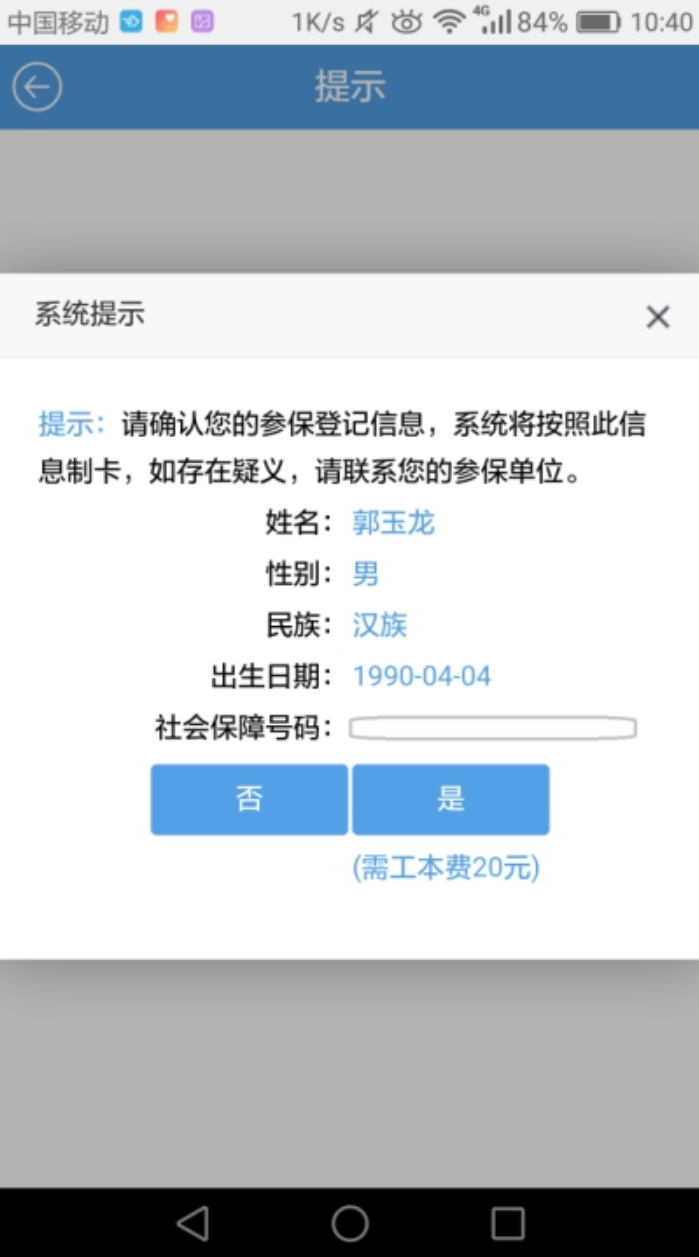This screenshot has height=1257, width=699.
Task: Tap the purple notification app icon
Action: (202, 21)
